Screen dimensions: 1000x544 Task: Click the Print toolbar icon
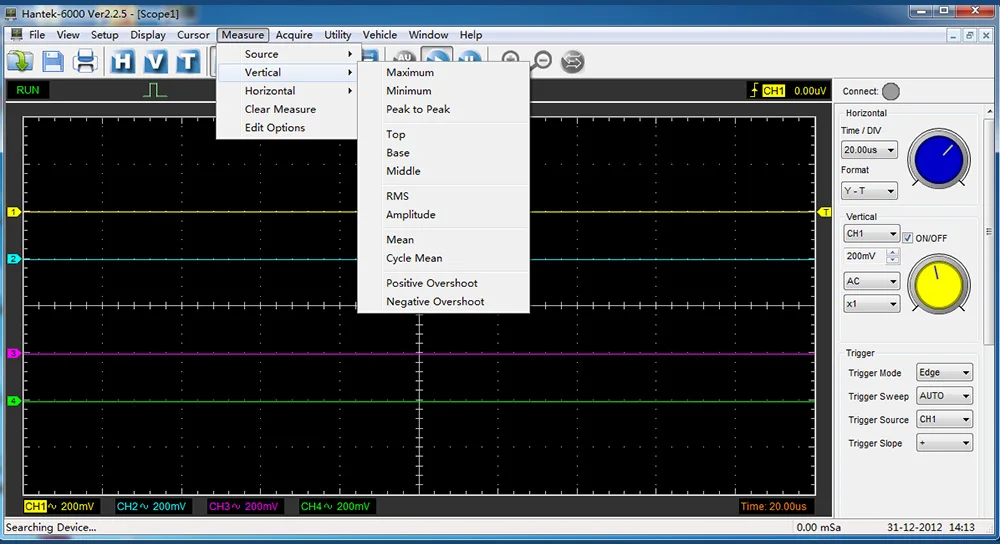click(x=85, y=61)
